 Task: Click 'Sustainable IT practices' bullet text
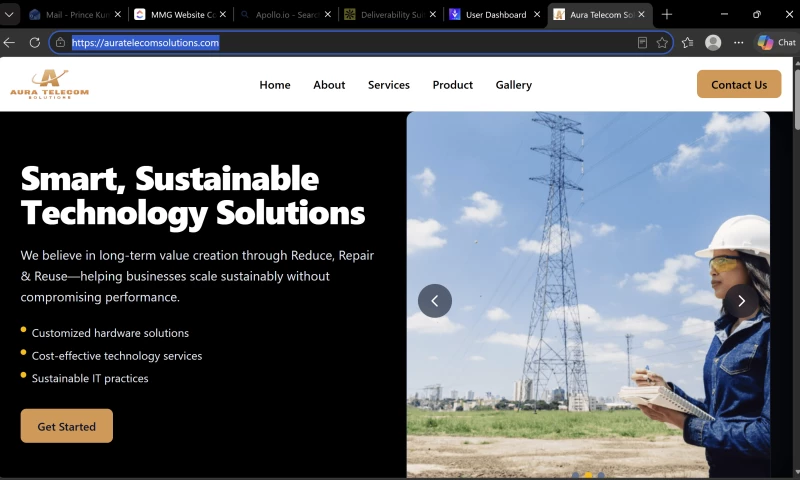[x=90, y=378]
